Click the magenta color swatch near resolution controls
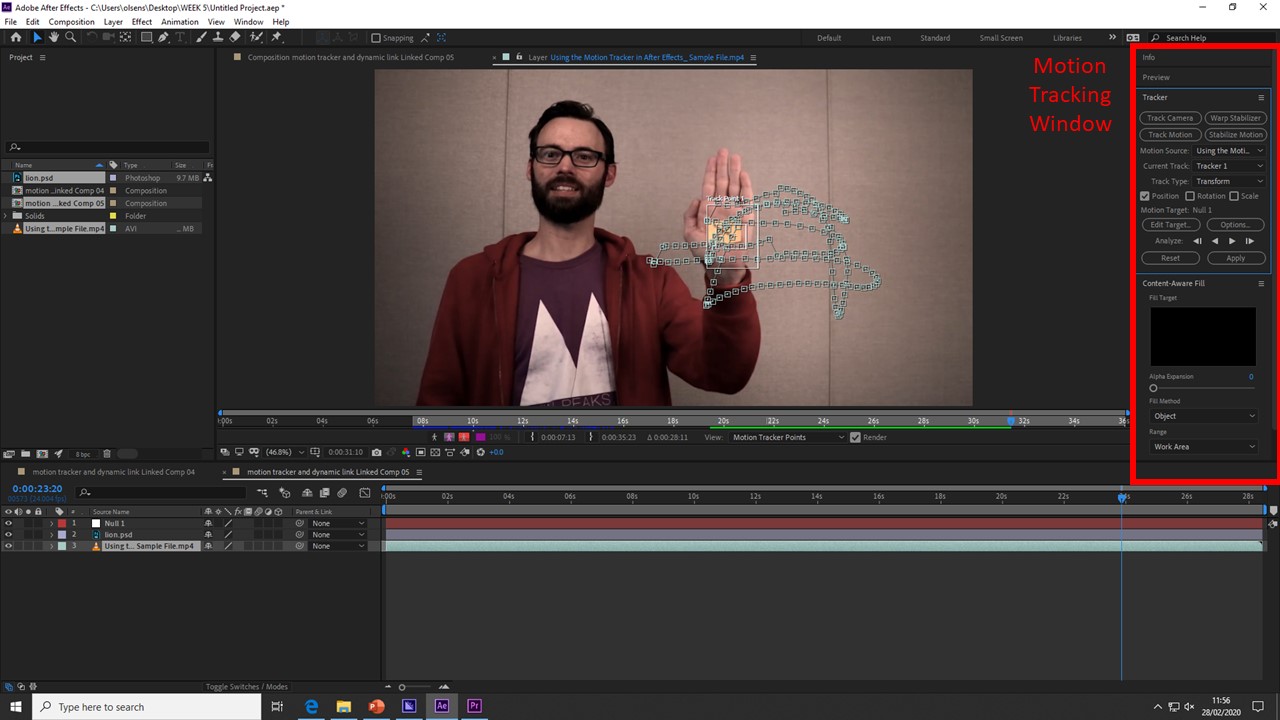 click(480, 437)
